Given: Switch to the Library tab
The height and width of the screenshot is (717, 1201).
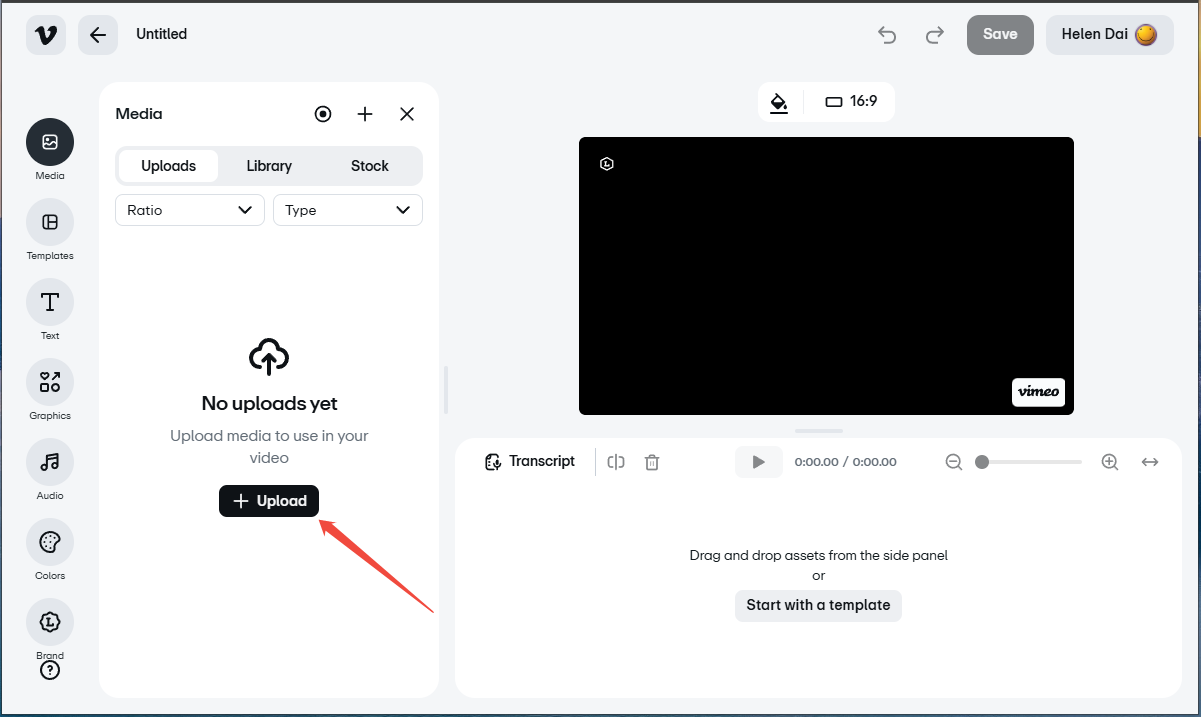Looking at the screenshot, I should pyautogui.click(x=268, y=165).
